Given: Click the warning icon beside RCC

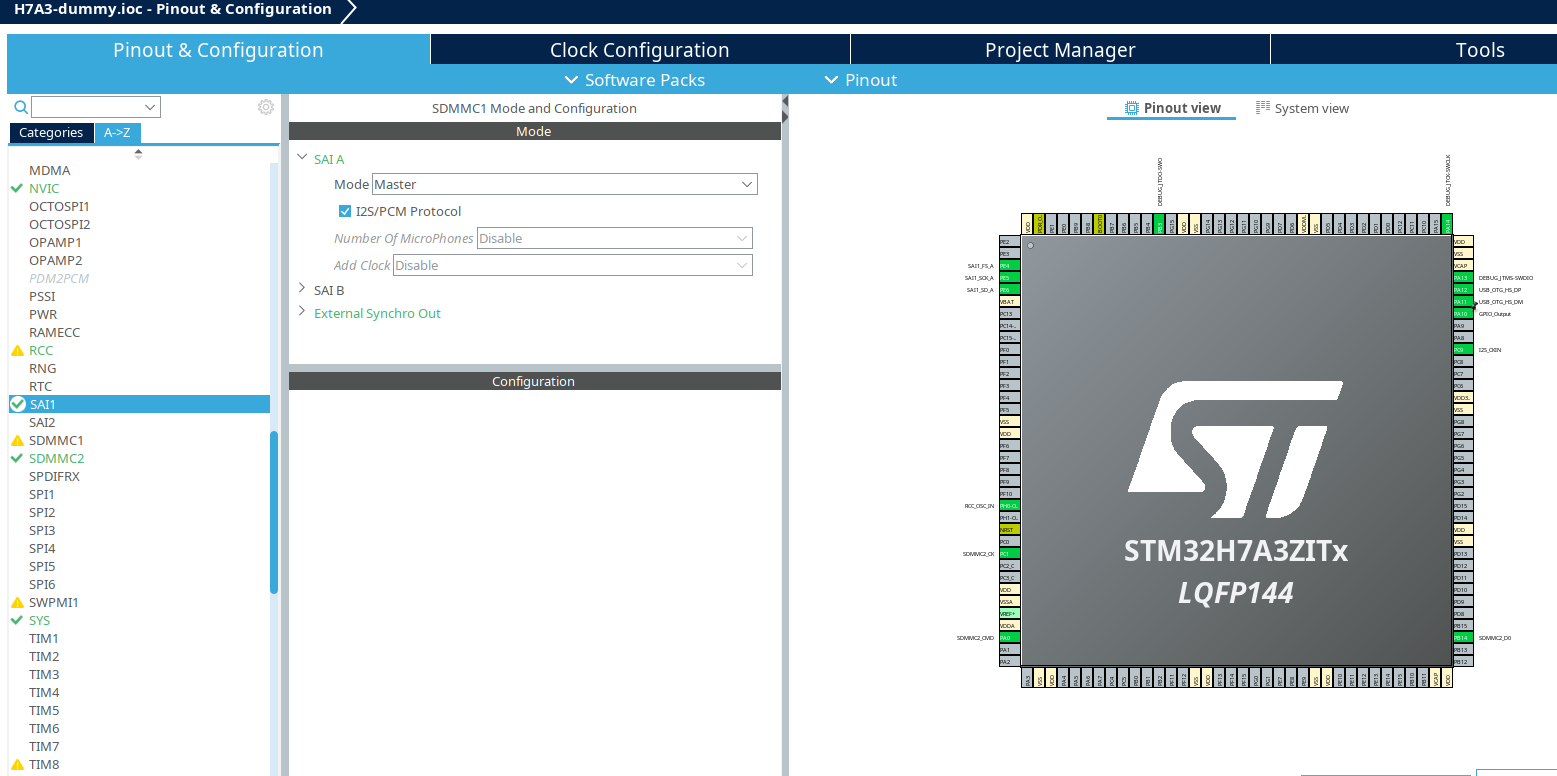Looking at the screenshot, I should pos(16,350).
